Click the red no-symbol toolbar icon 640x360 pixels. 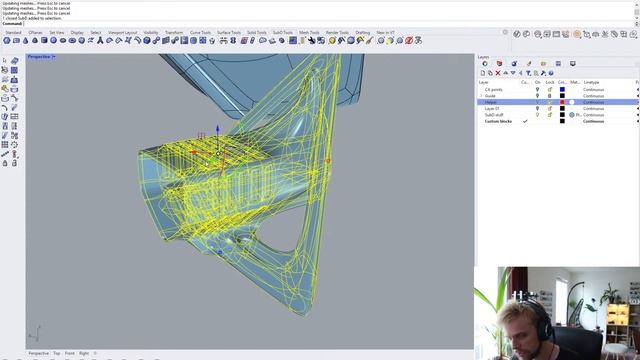pos(409,40)
